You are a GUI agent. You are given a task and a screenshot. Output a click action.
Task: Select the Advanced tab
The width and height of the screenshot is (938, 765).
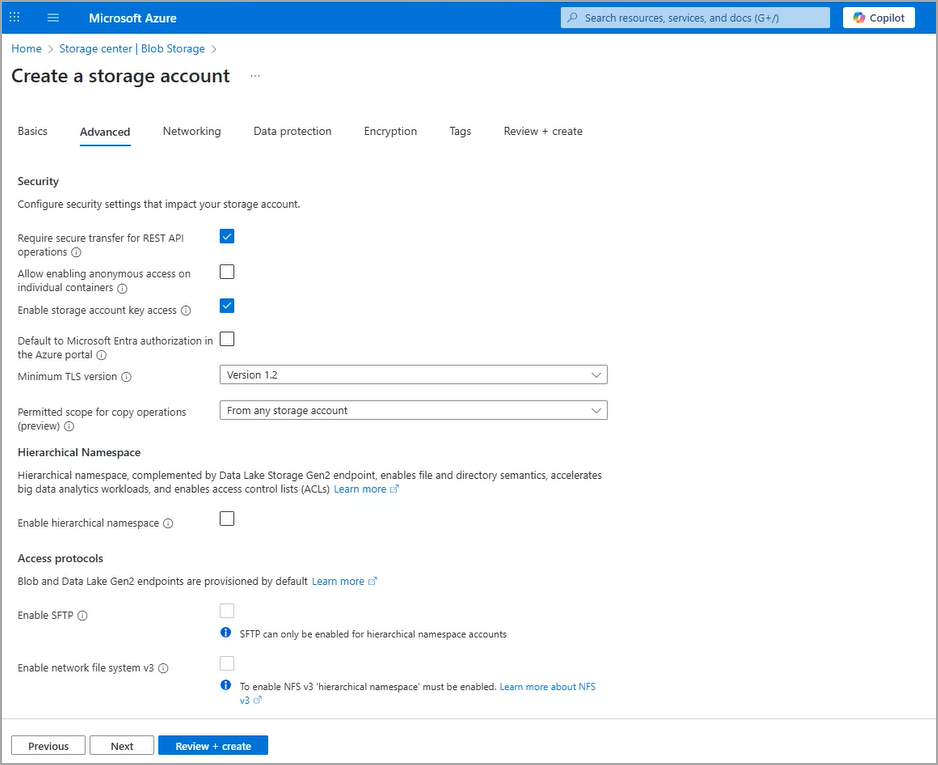point(105,132)
